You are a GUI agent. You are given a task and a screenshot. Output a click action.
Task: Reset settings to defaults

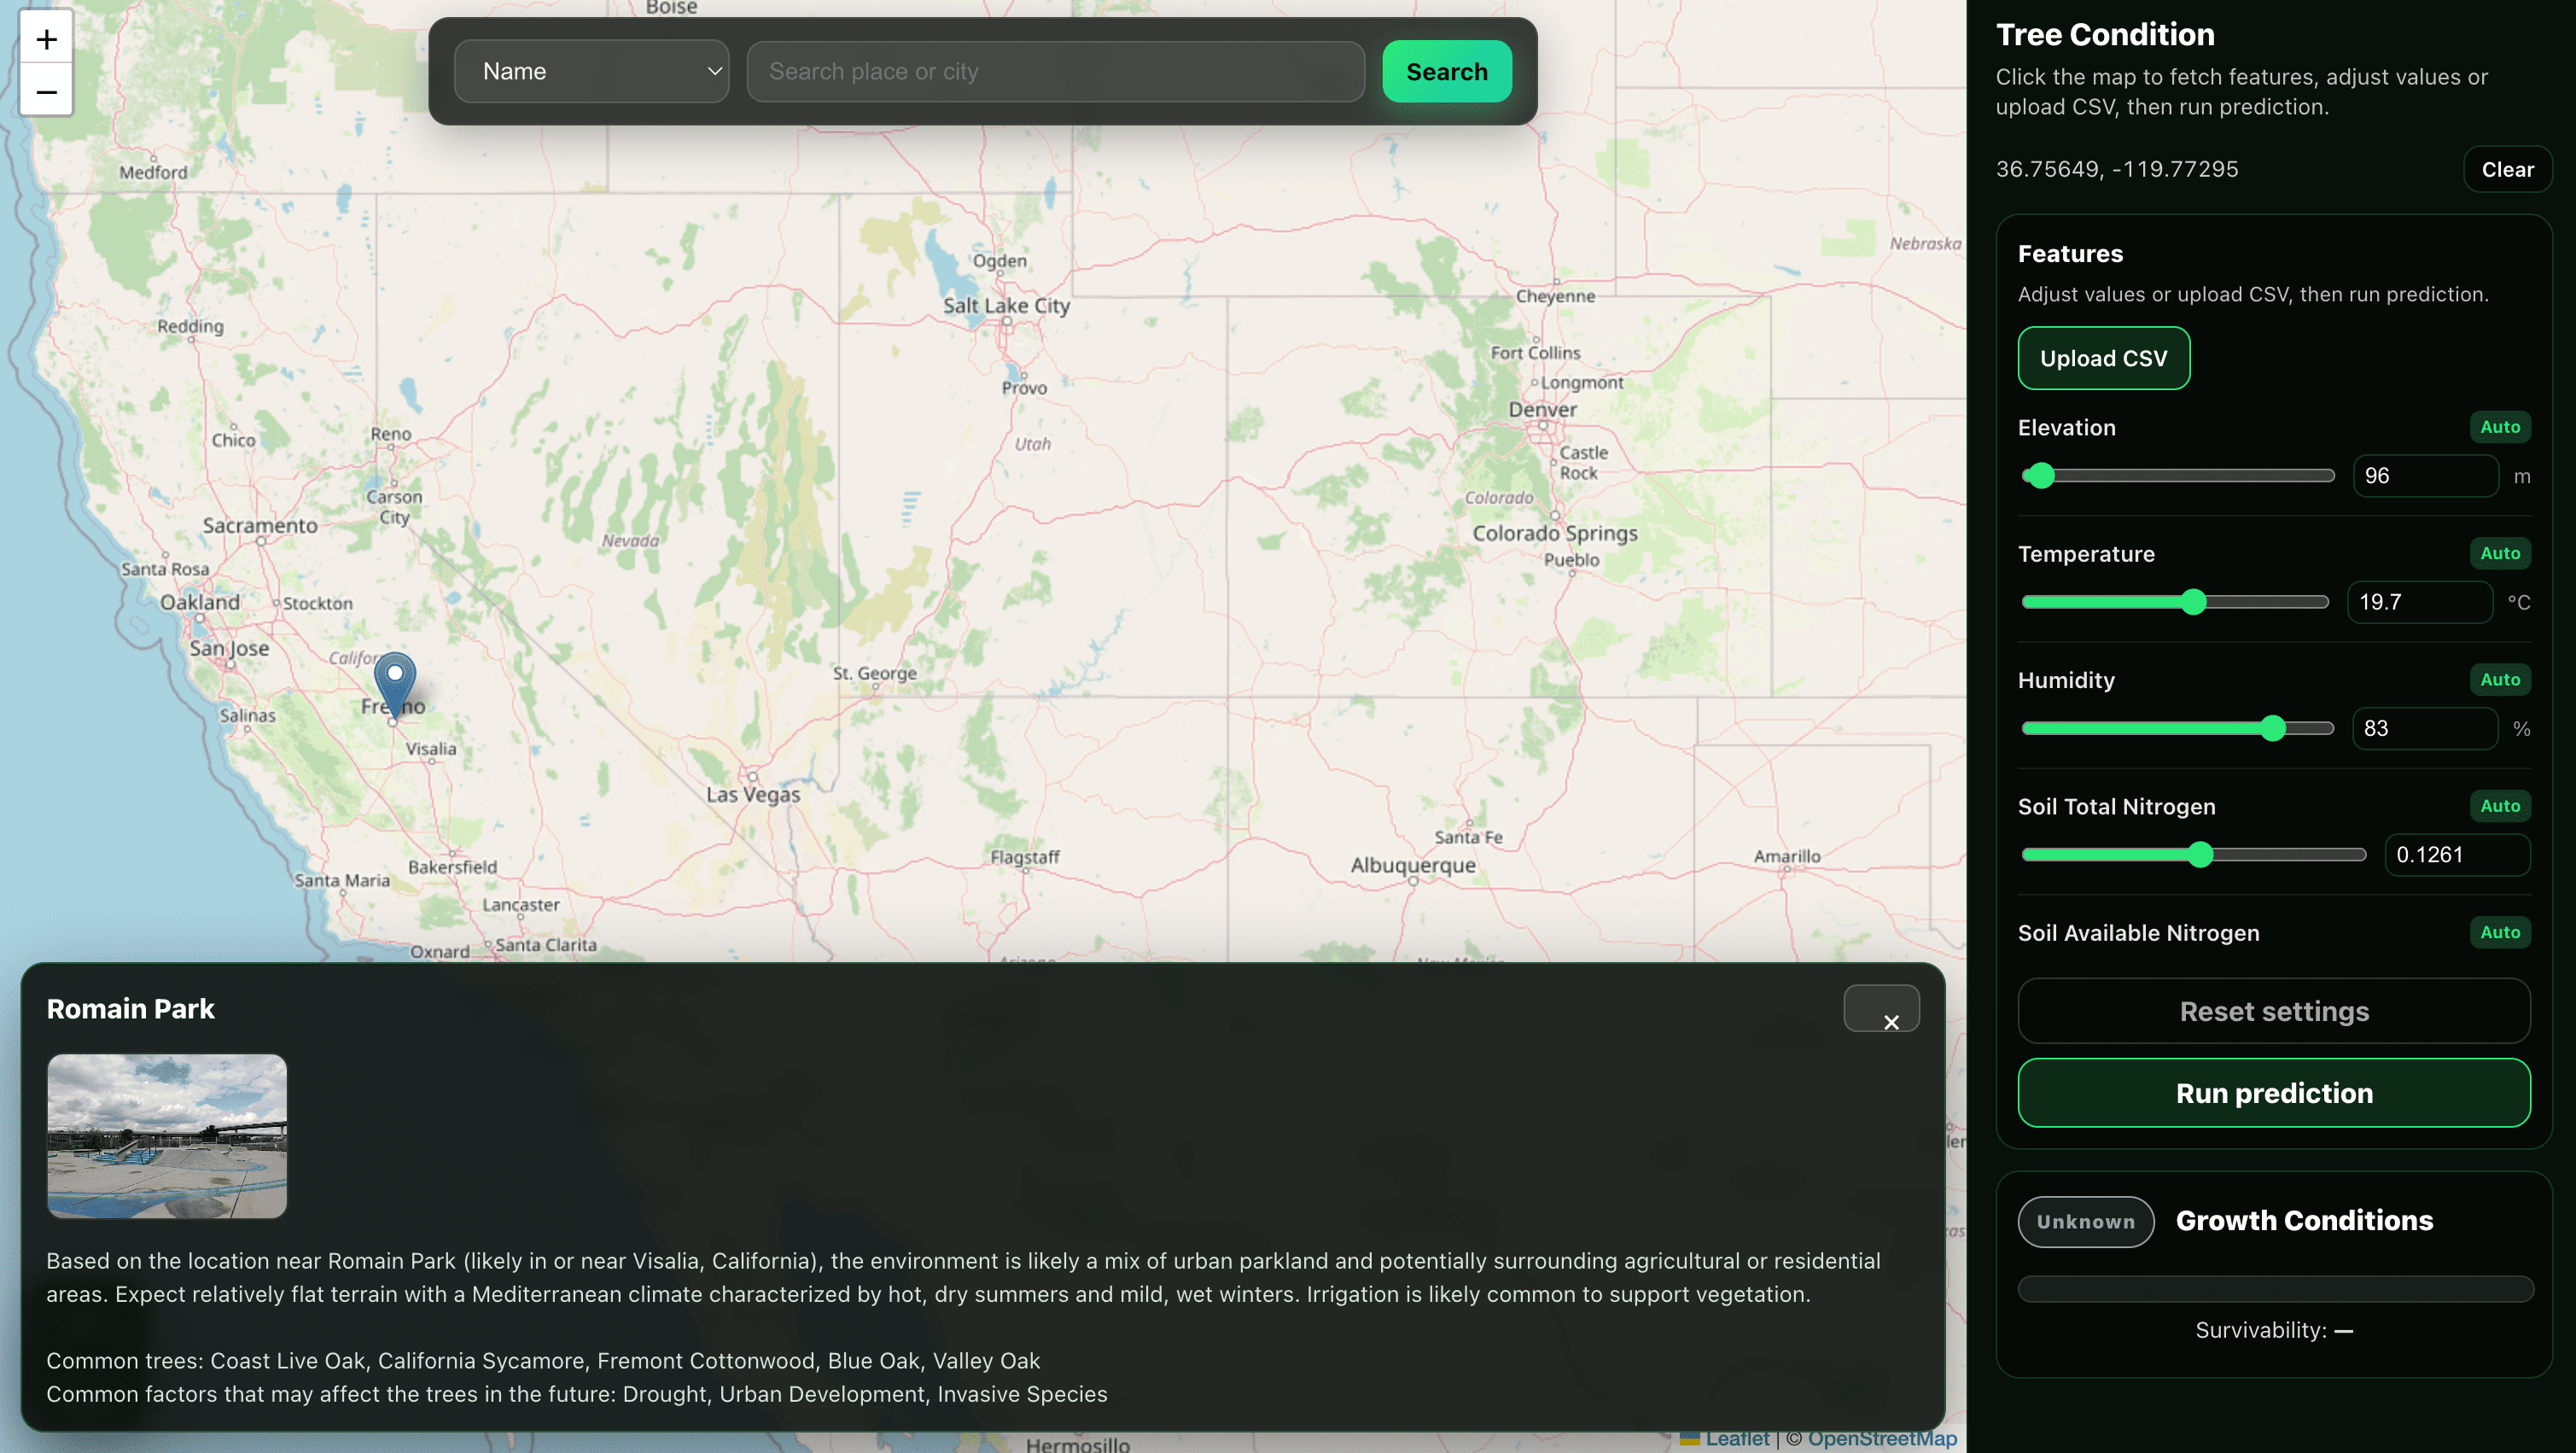pos(2273,1011)
